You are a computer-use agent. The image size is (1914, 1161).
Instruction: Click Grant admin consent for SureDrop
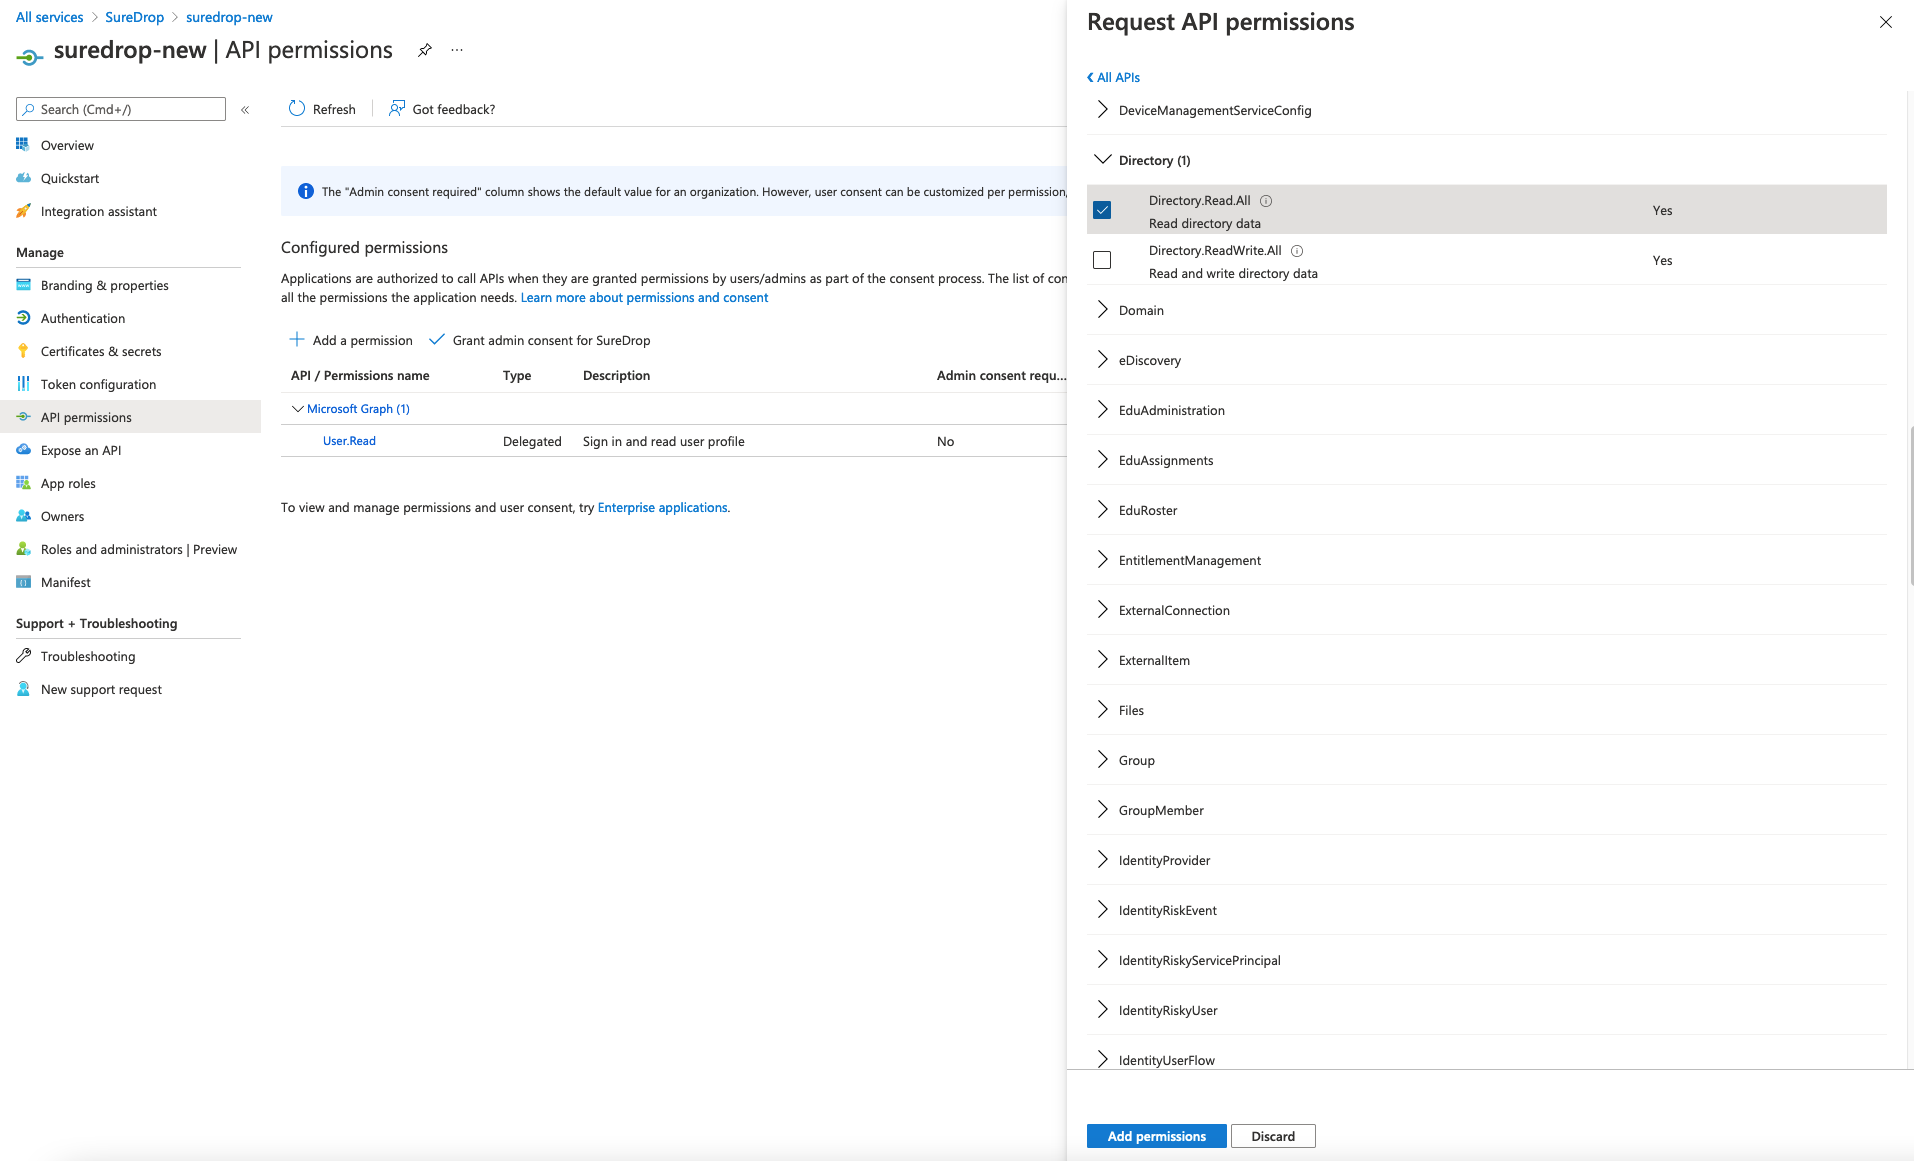point(540,340)
